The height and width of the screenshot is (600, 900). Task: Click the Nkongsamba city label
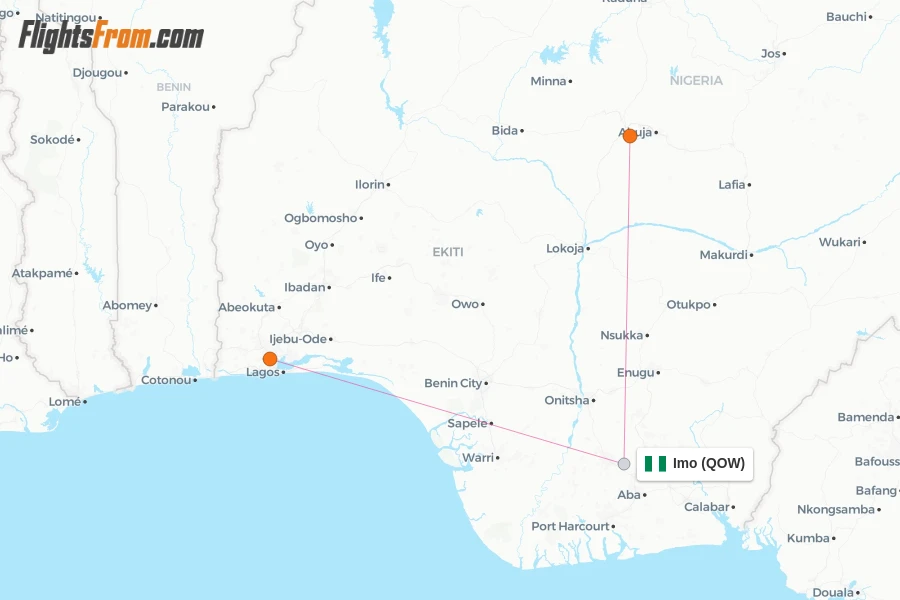[x=836, y=510]
